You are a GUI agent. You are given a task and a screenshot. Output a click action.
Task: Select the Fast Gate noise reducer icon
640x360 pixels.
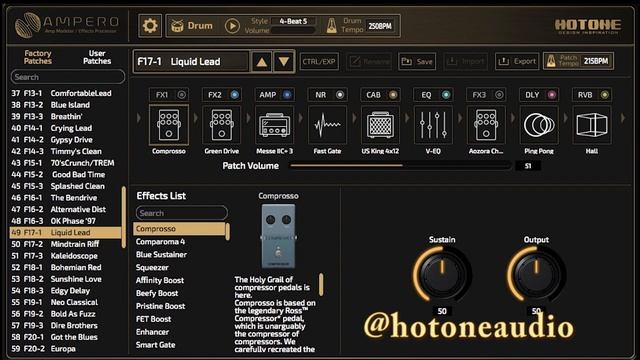pos(327,125)
